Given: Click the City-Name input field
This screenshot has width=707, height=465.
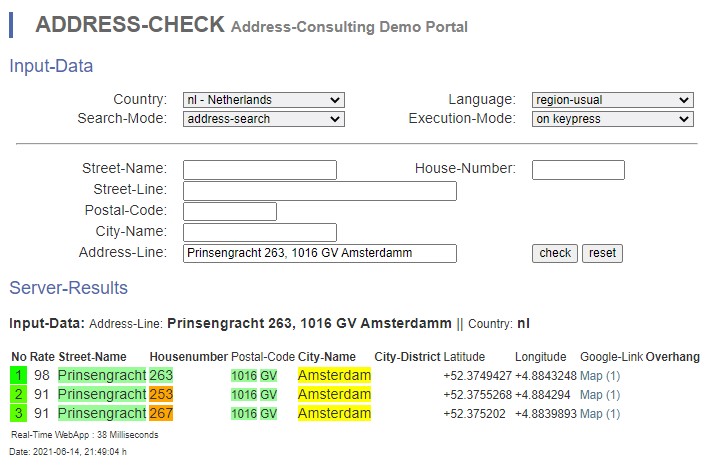Looking at the screenshot, I should (260, 232).
